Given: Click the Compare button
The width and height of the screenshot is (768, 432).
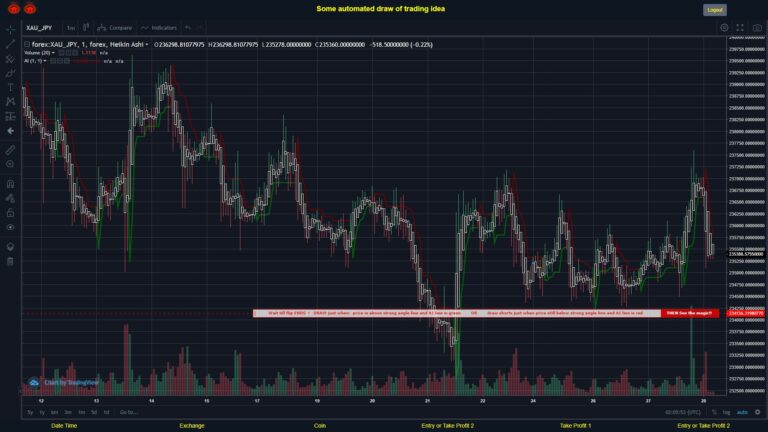Looking at the screenshot, I should tap(115, 28).
